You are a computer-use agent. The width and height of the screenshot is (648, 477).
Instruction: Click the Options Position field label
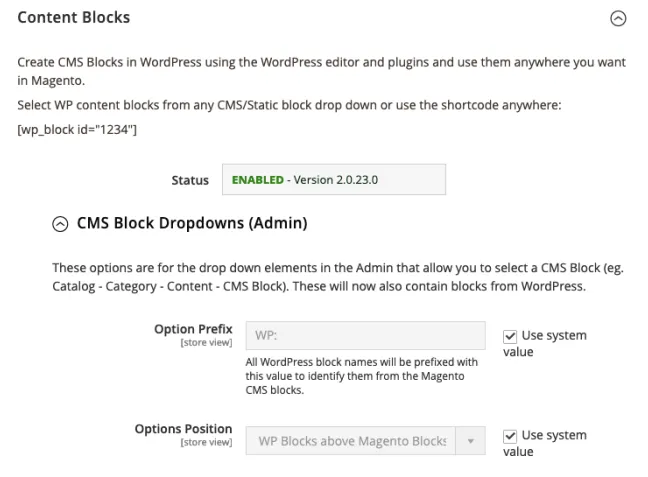183,429
